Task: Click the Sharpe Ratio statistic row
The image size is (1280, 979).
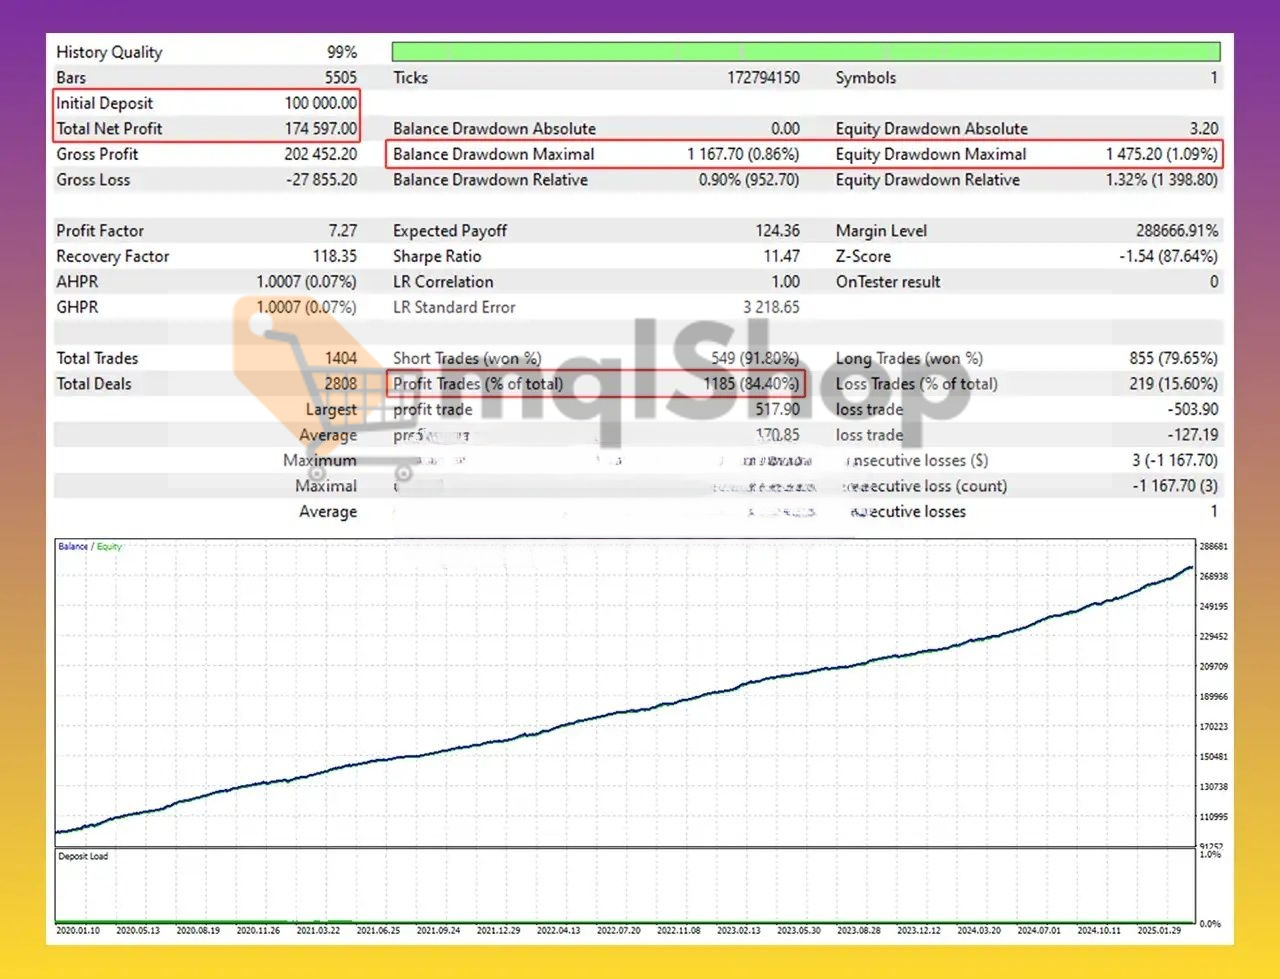Action: tap(437, 256)
